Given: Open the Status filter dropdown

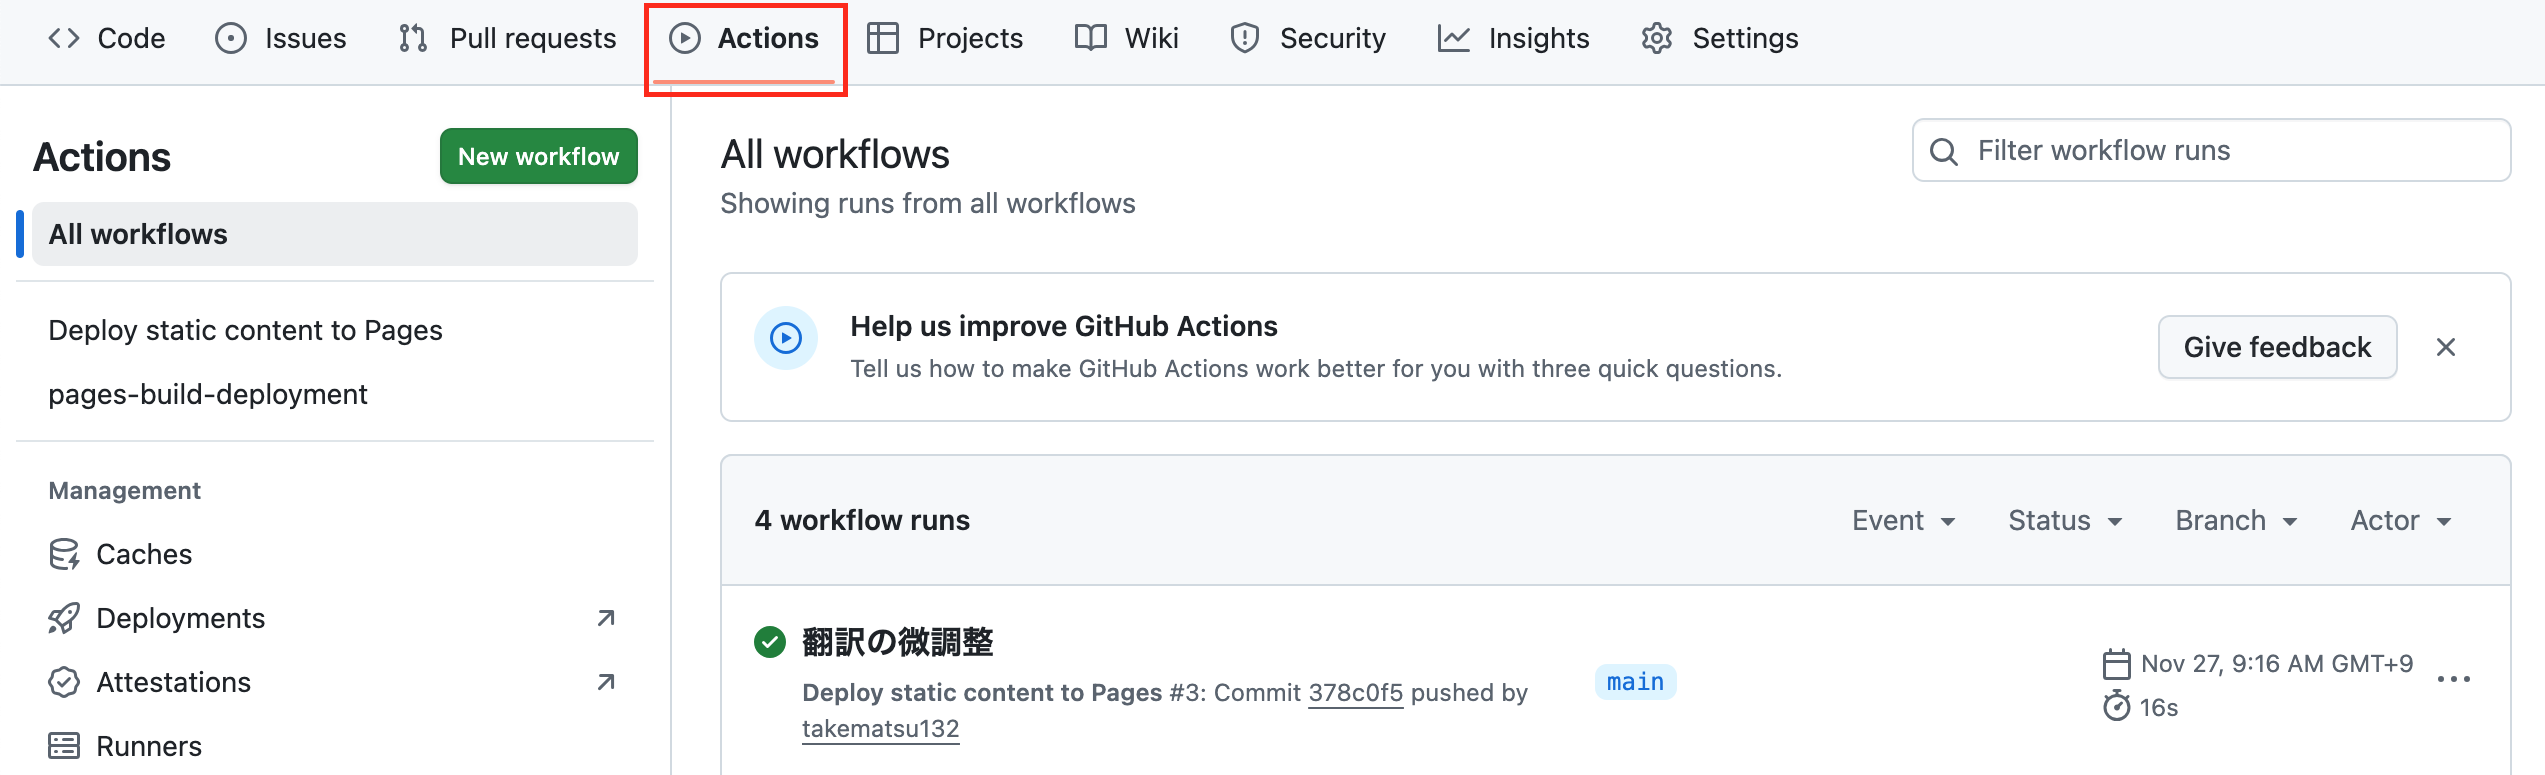Looking at the screenshot, I should pos(2063,520).
